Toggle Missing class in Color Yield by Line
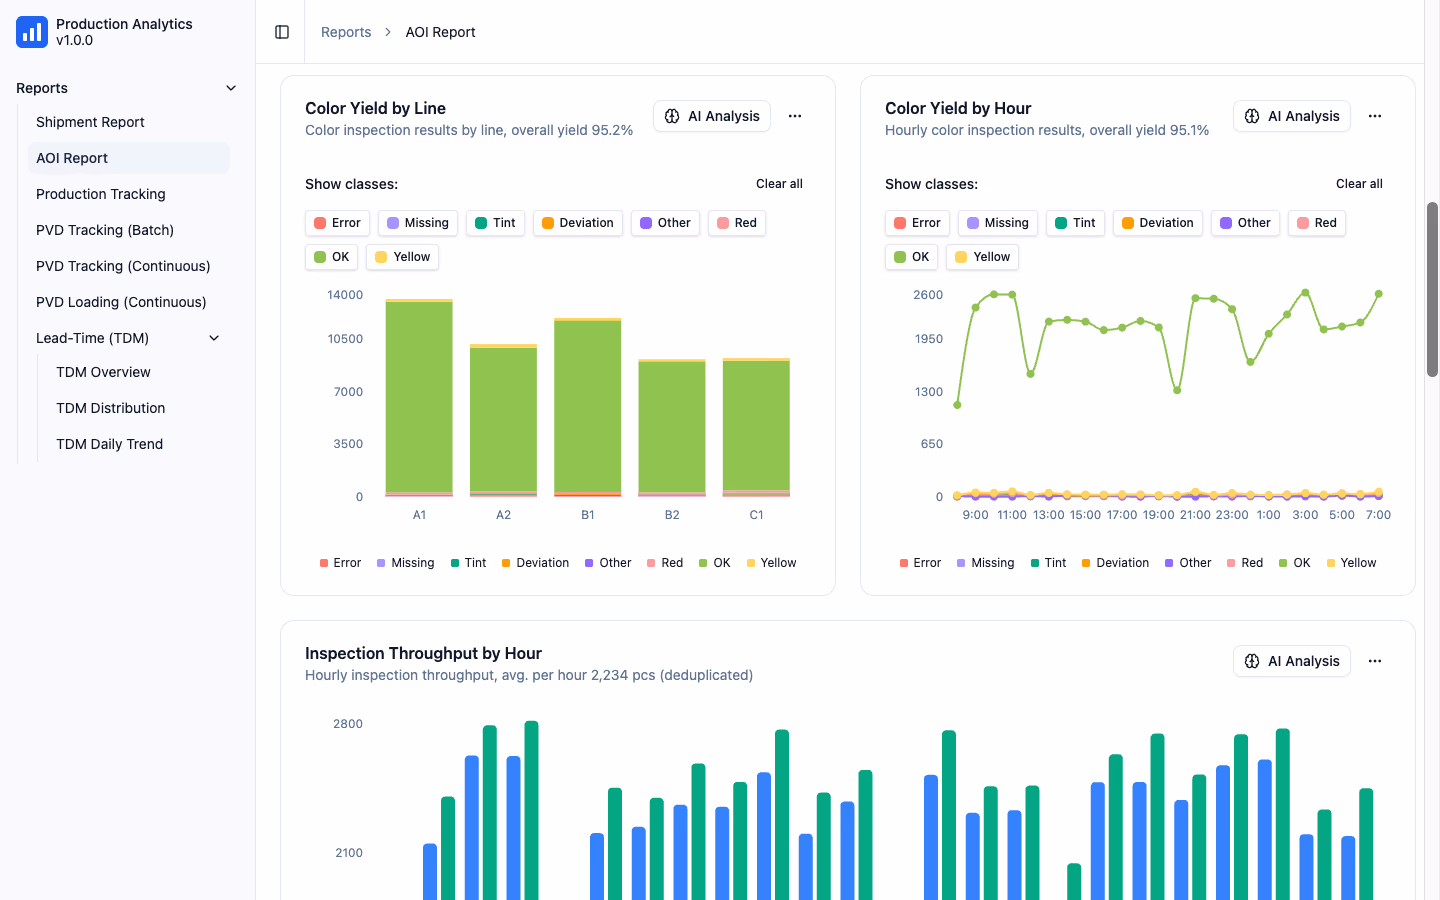1440x900 pixels. point(418,223)
